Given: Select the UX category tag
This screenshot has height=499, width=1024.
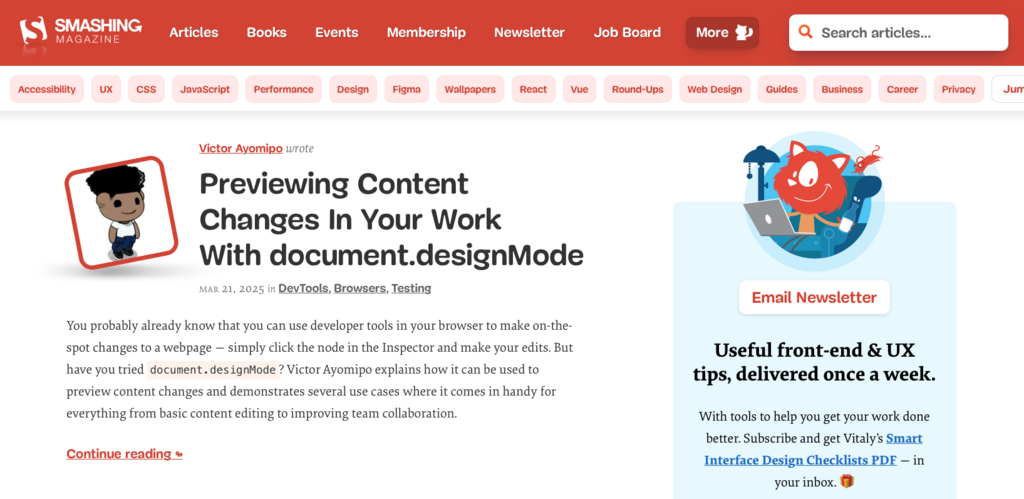Looking at the screenshot, I should click(x=106, y=89).
